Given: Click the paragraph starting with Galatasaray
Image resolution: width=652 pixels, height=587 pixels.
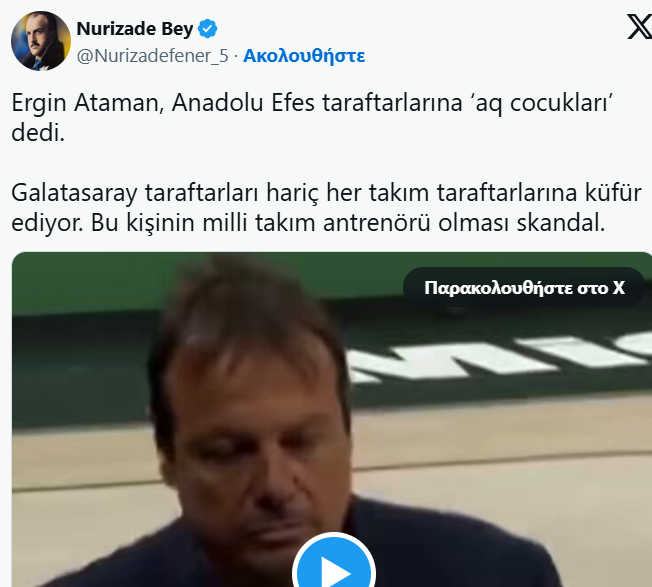Looking at the screenshot, I should coord(326,208).
